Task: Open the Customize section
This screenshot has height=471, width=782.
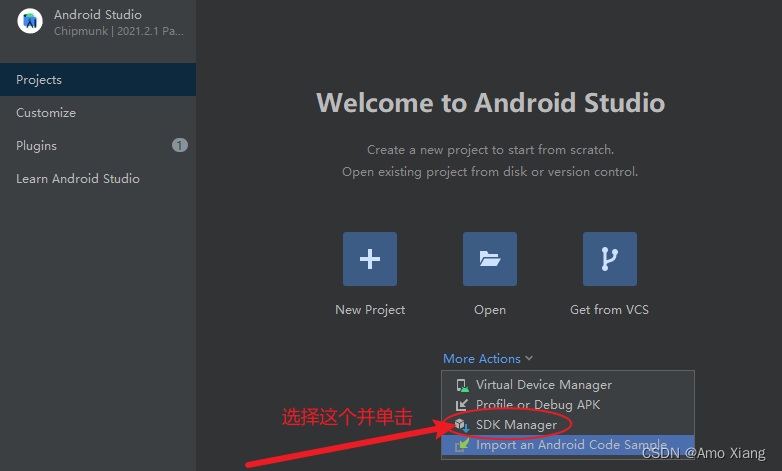Action: tap(98, 112)
